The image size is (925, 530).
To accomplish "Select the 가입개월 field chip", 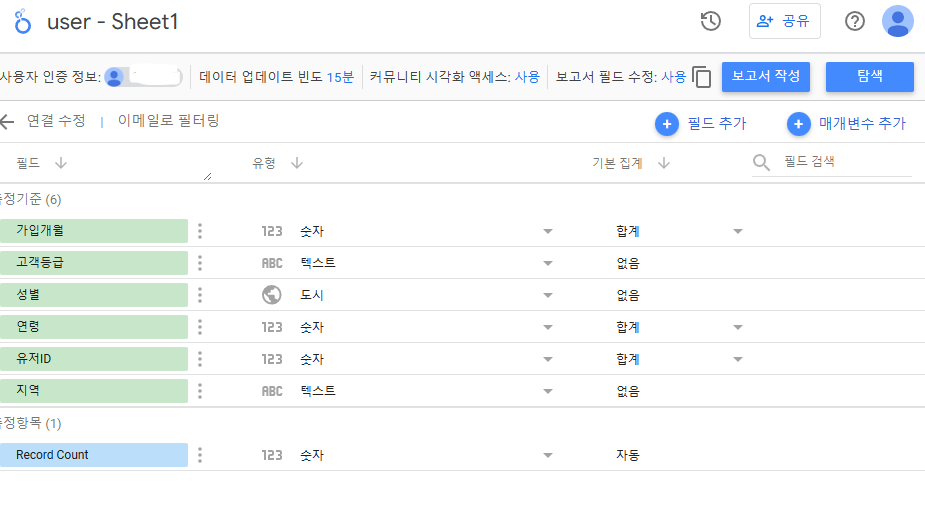I will pyautogui.click(x=94, y=231).
